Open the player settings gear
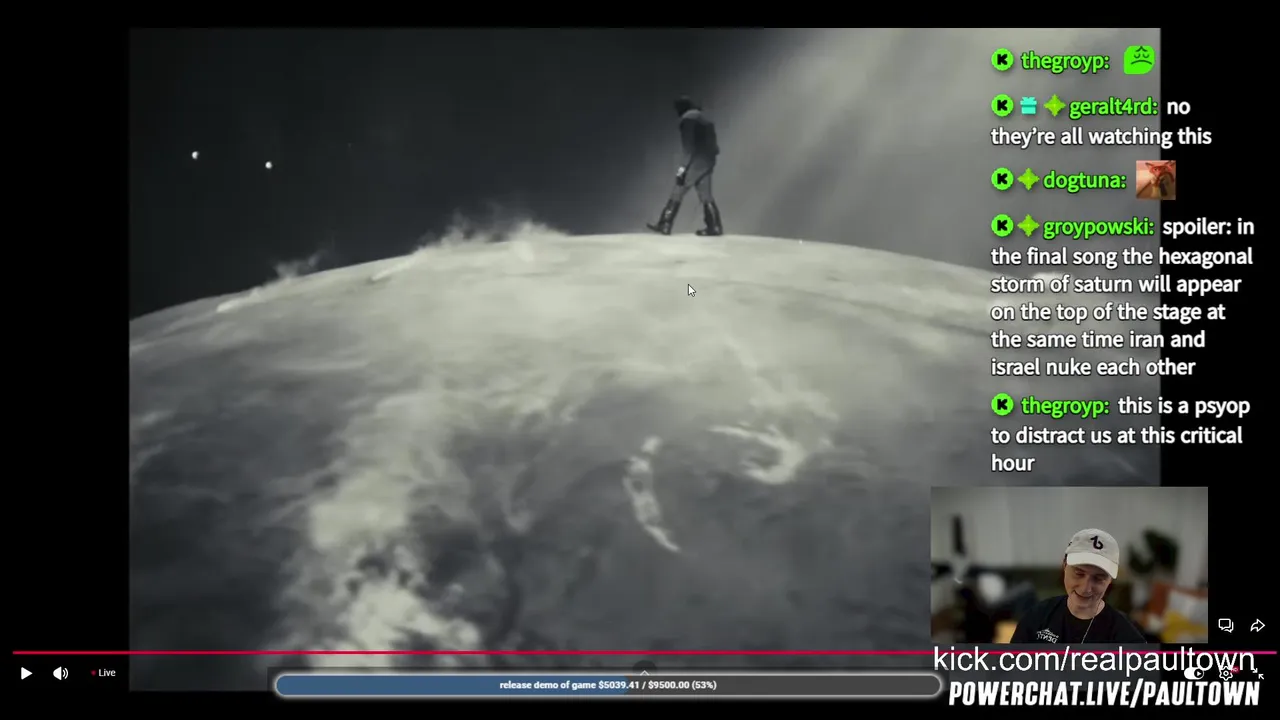Viewport: 1280px width, 720px height. [x=1226, y=673]
